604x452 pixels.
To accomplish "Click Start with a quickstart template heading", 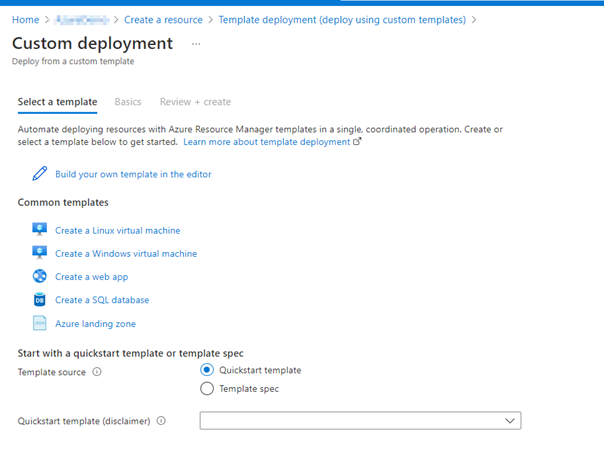I will point(131,353).
